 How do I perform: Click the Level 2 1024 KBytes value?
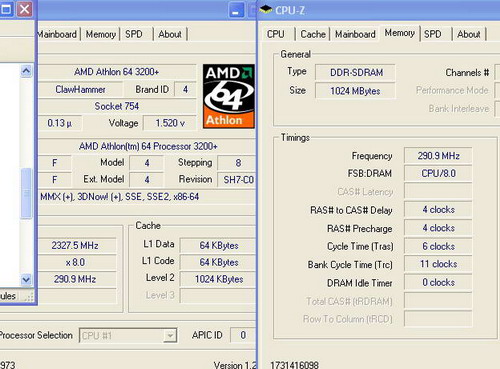point(218,279)
